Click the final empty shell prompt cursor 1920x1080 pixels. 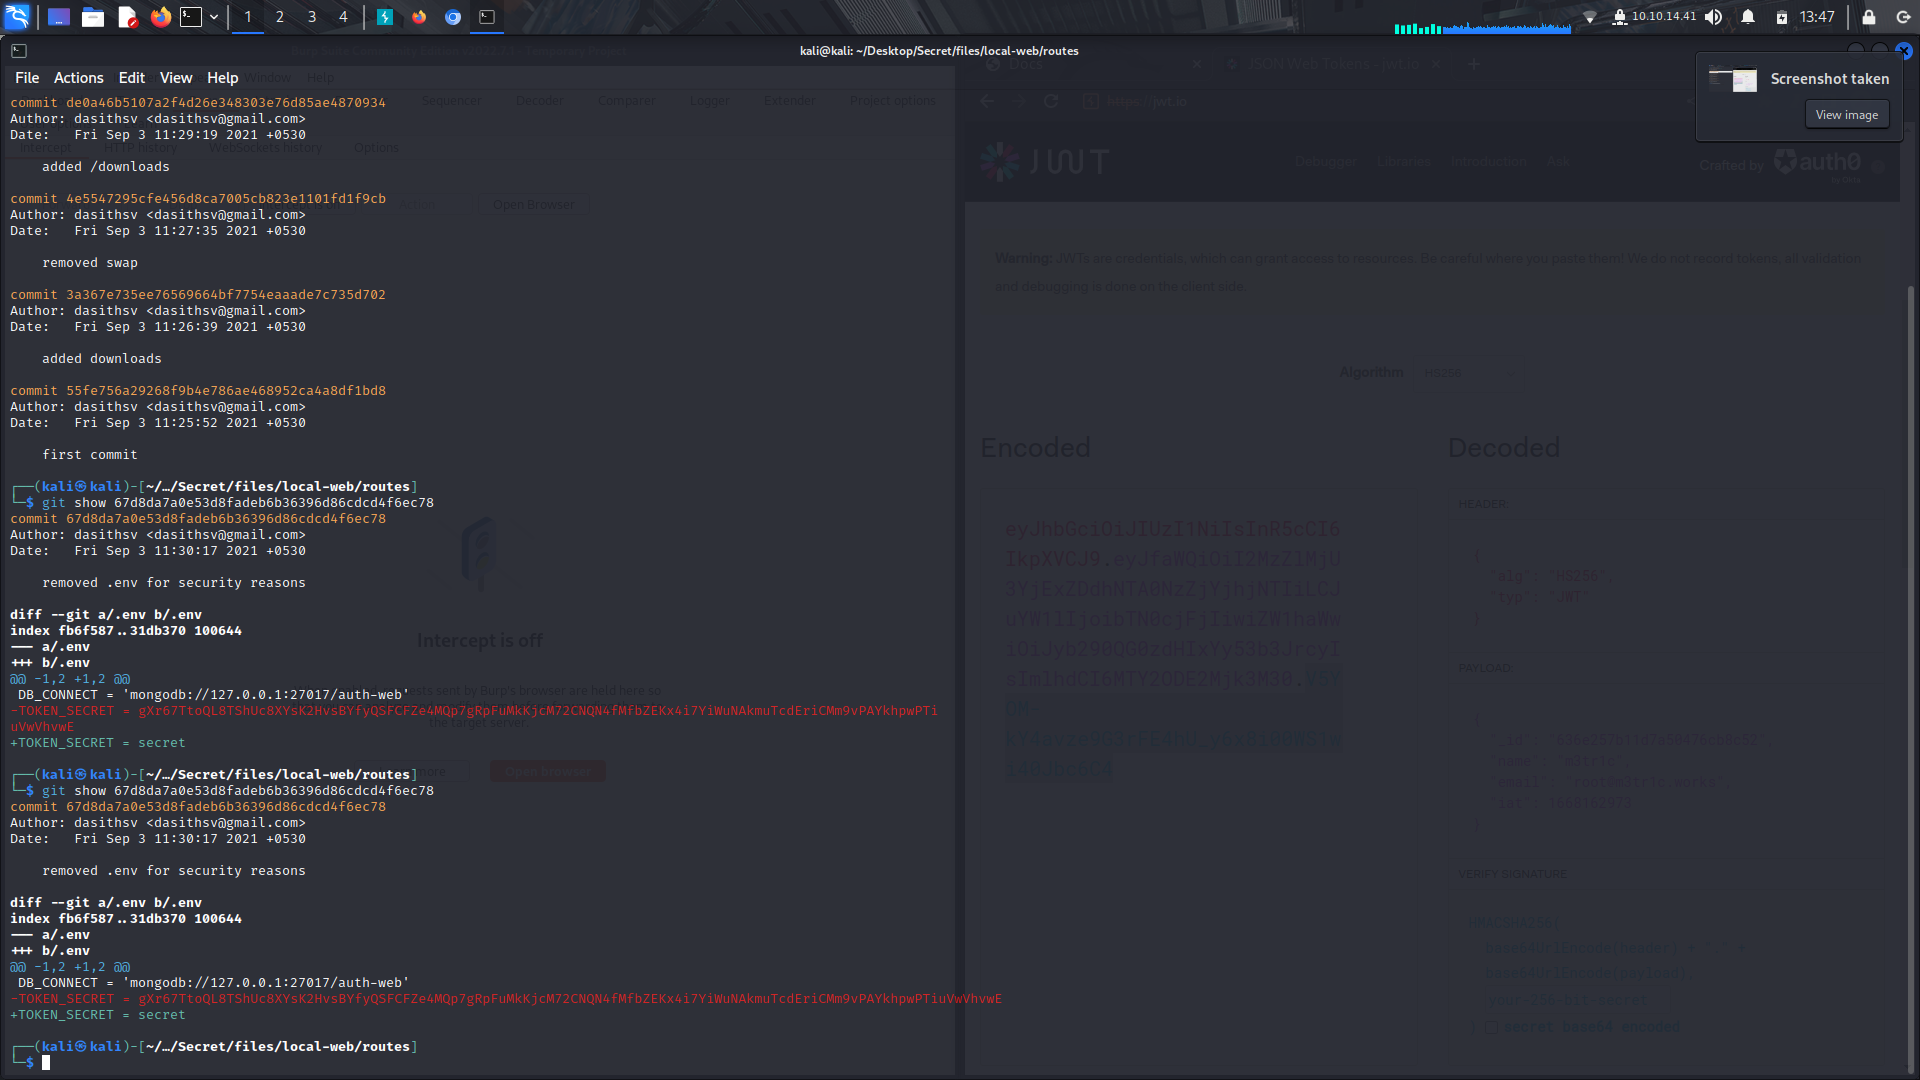pos(46,1063)
